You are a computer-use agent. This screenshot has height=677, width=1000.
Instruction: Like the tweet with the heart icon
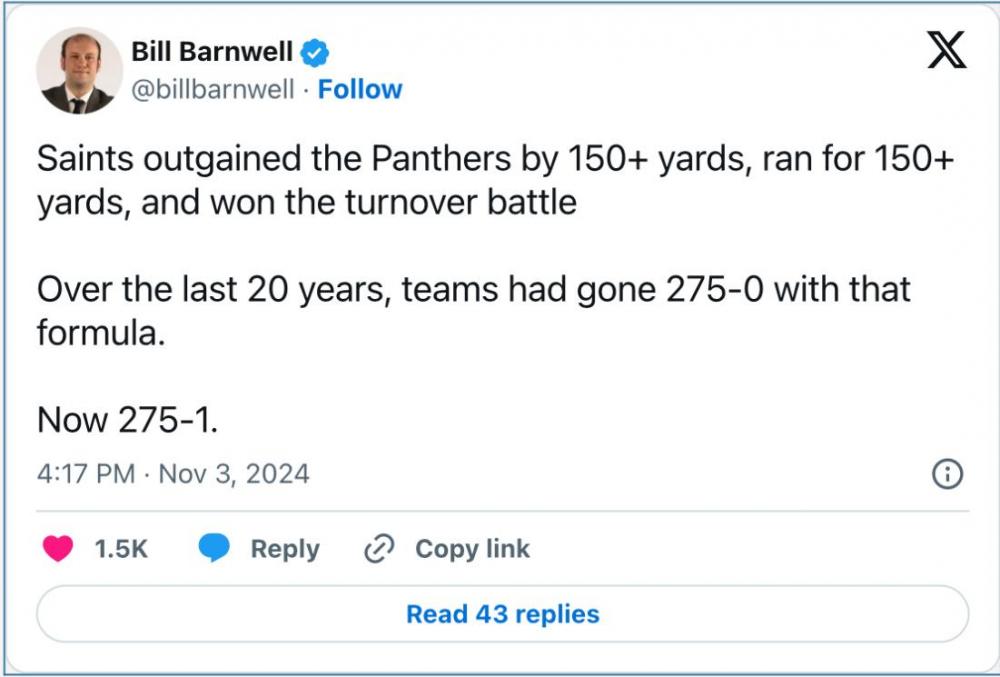point(59,548)
